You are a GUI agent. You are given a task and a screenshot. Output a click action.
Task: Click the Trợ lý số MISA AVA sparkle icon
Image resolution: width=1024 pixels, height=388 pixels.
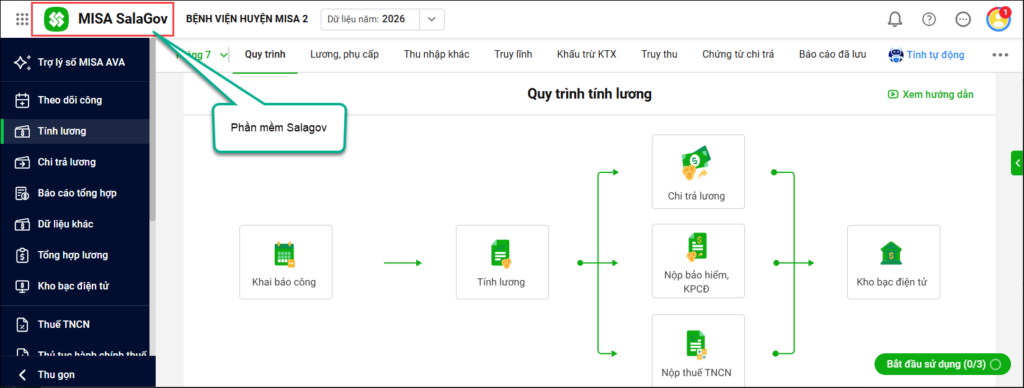(23, 63)
